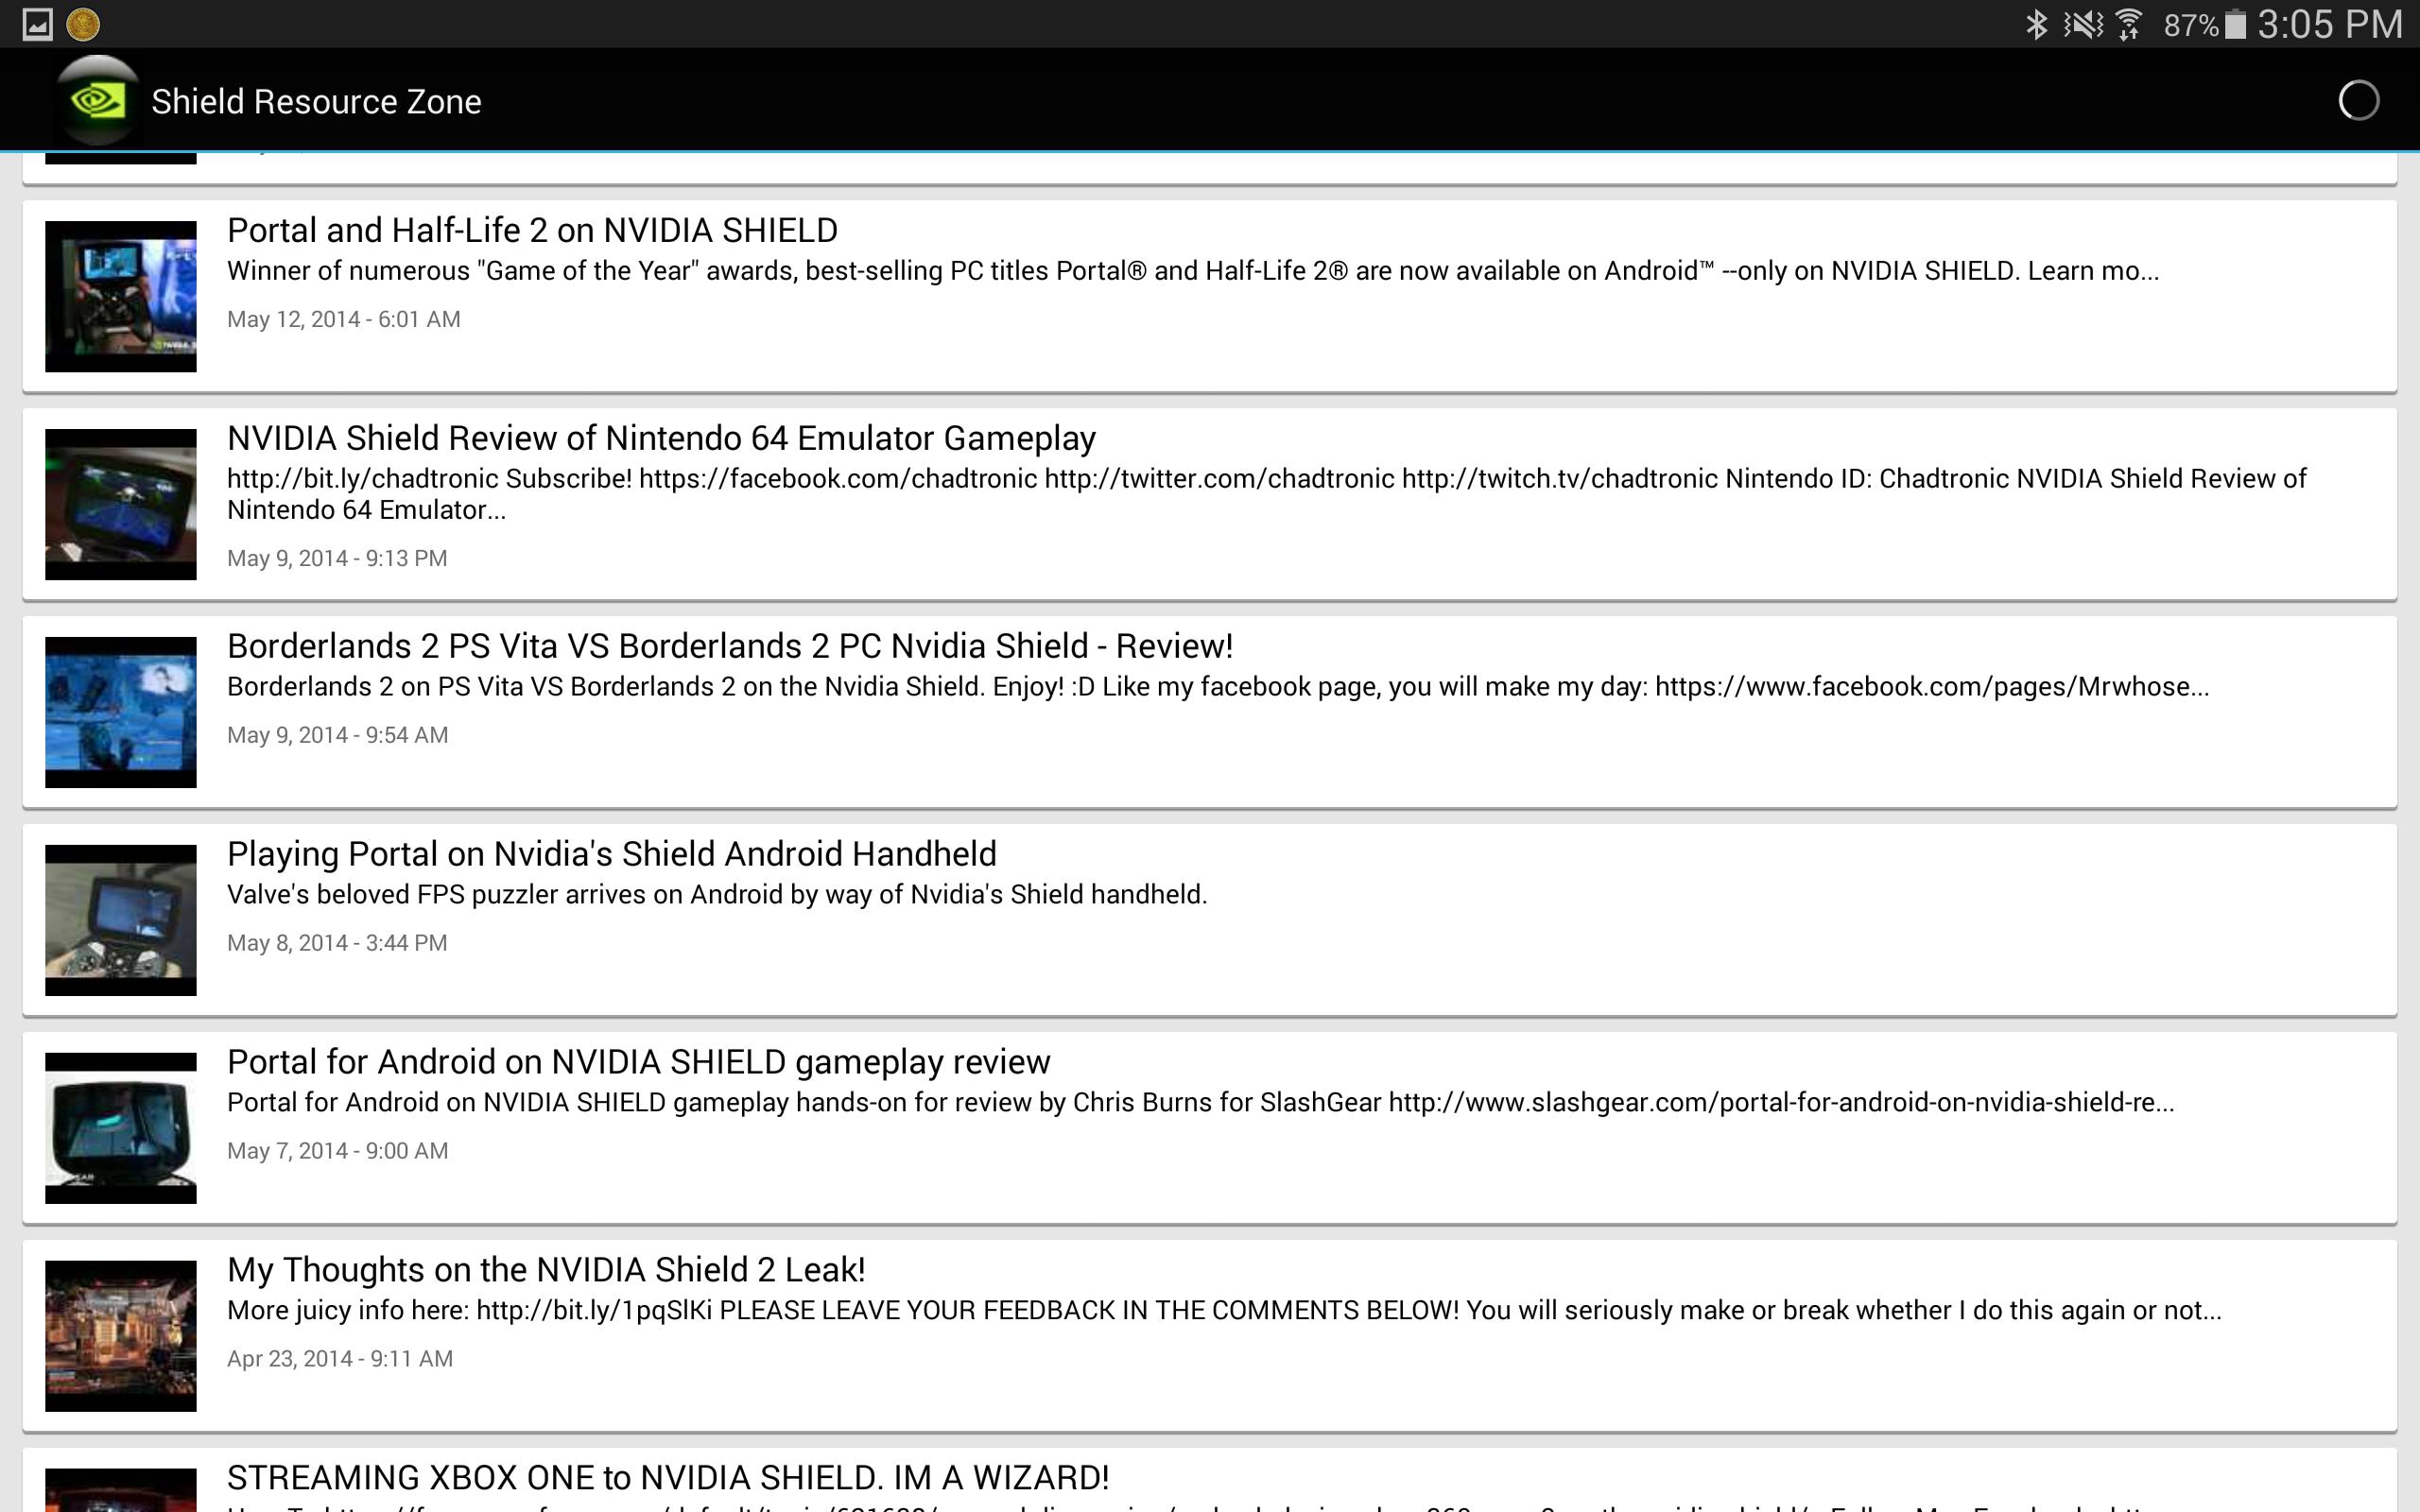Screen dimensions: 2420x1512
Task: Open the screenshot/photo icon
Action: [x=35, y=23]
